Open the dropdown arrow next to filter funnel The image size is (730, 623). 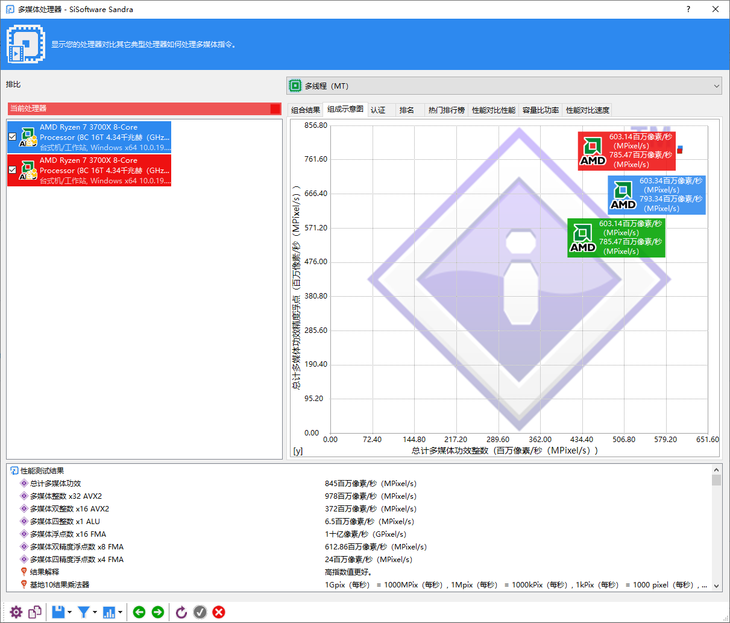95,612
